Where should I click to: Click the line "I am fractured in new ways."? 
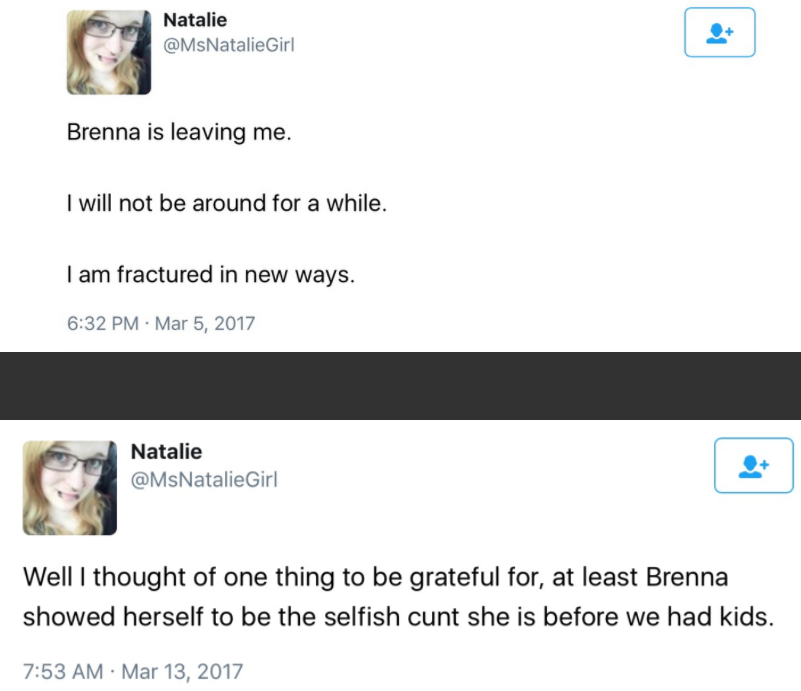click(x=210, y=275)
